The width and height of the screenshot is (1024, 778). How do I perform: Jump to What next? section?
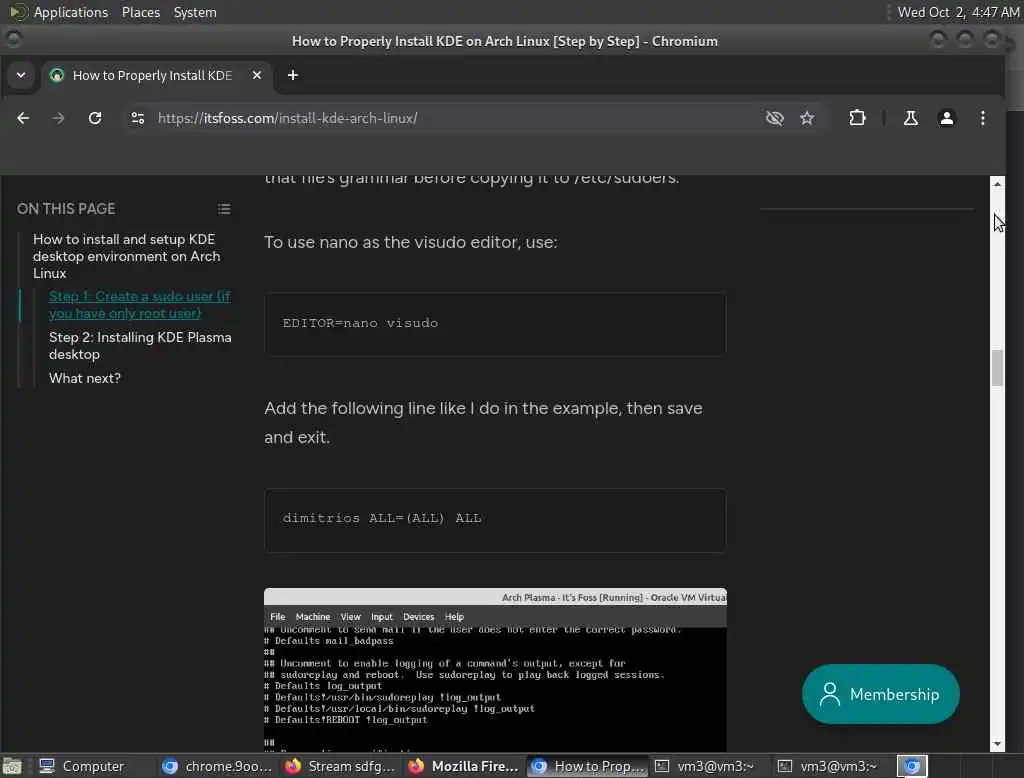click(85, 378)
